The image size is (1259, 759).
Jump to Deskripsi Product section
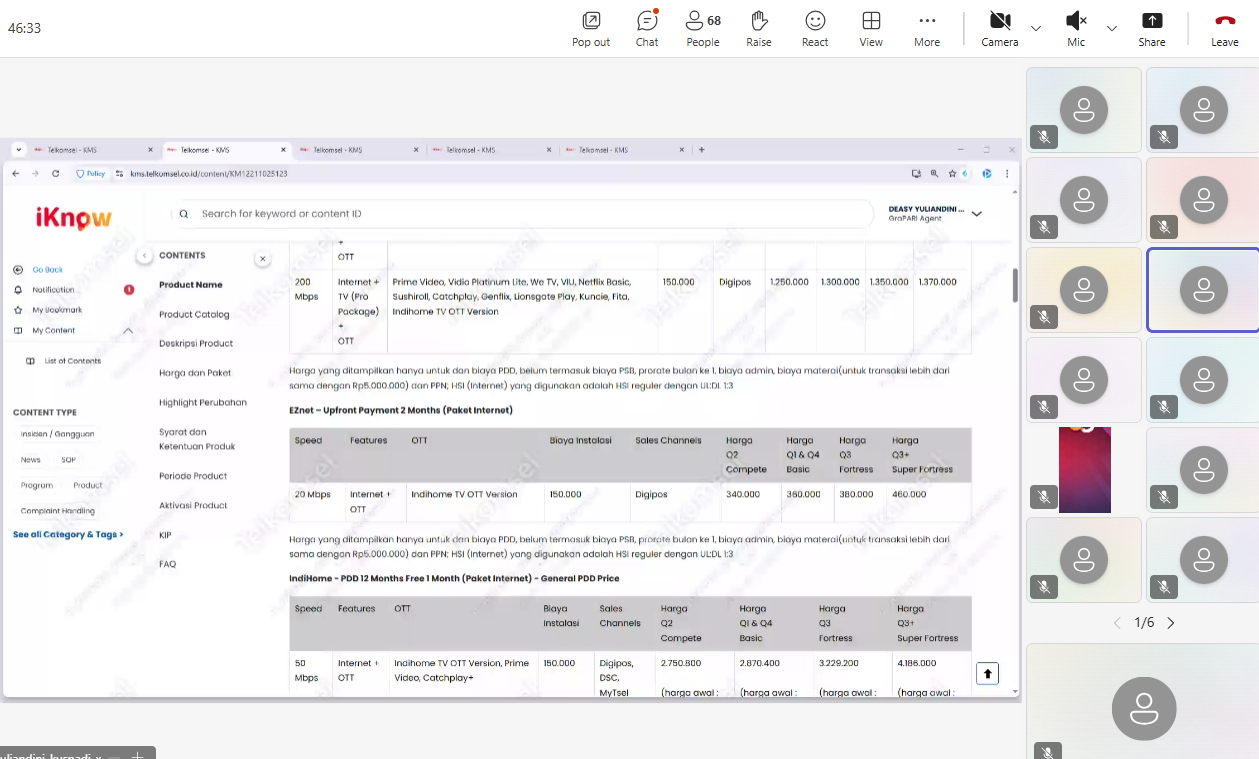coord(196,343)
